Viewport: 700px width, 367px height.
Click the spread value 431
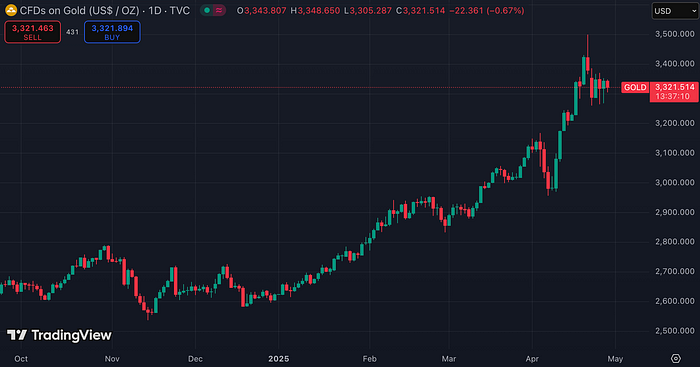(x=72, y=32)
